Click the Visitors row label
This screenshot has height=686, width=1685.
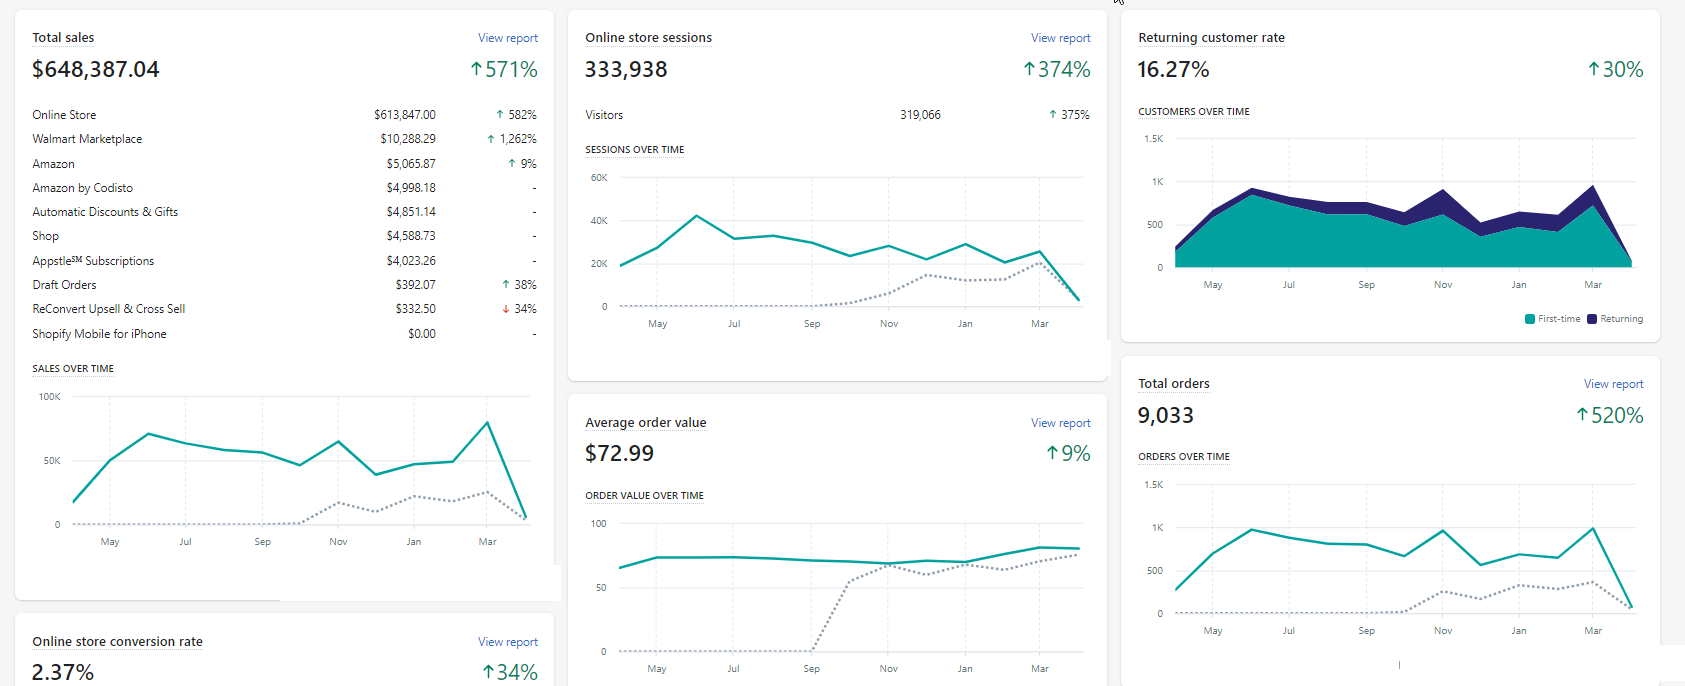(604, 115)
